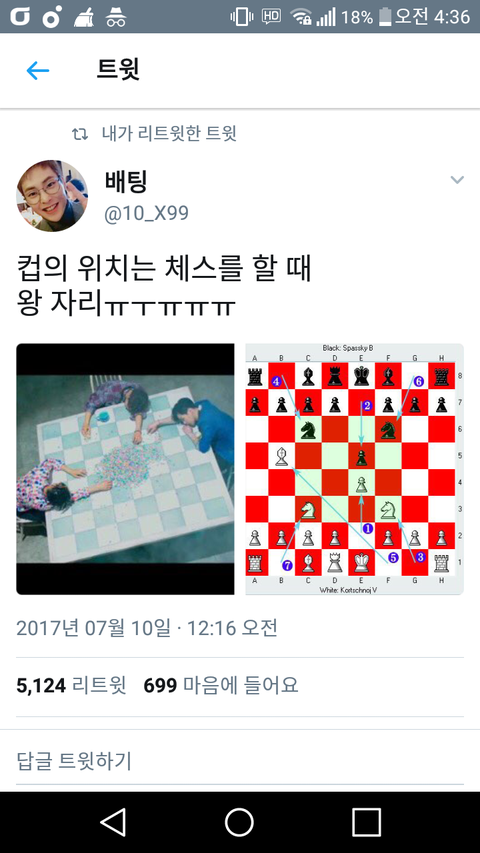Tap the 배팅 display name
Screen dimensions: 480x853
click(x=126, y=182)
